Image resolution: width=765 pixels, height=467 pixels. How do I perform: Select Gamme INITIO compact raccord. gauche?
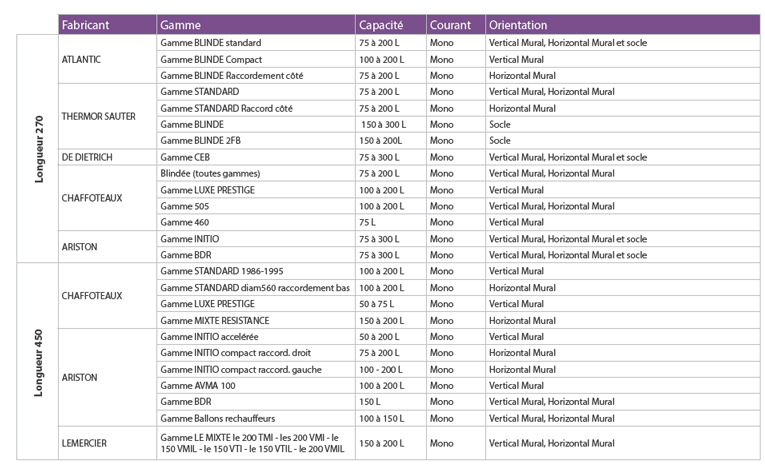coord(256,369)
